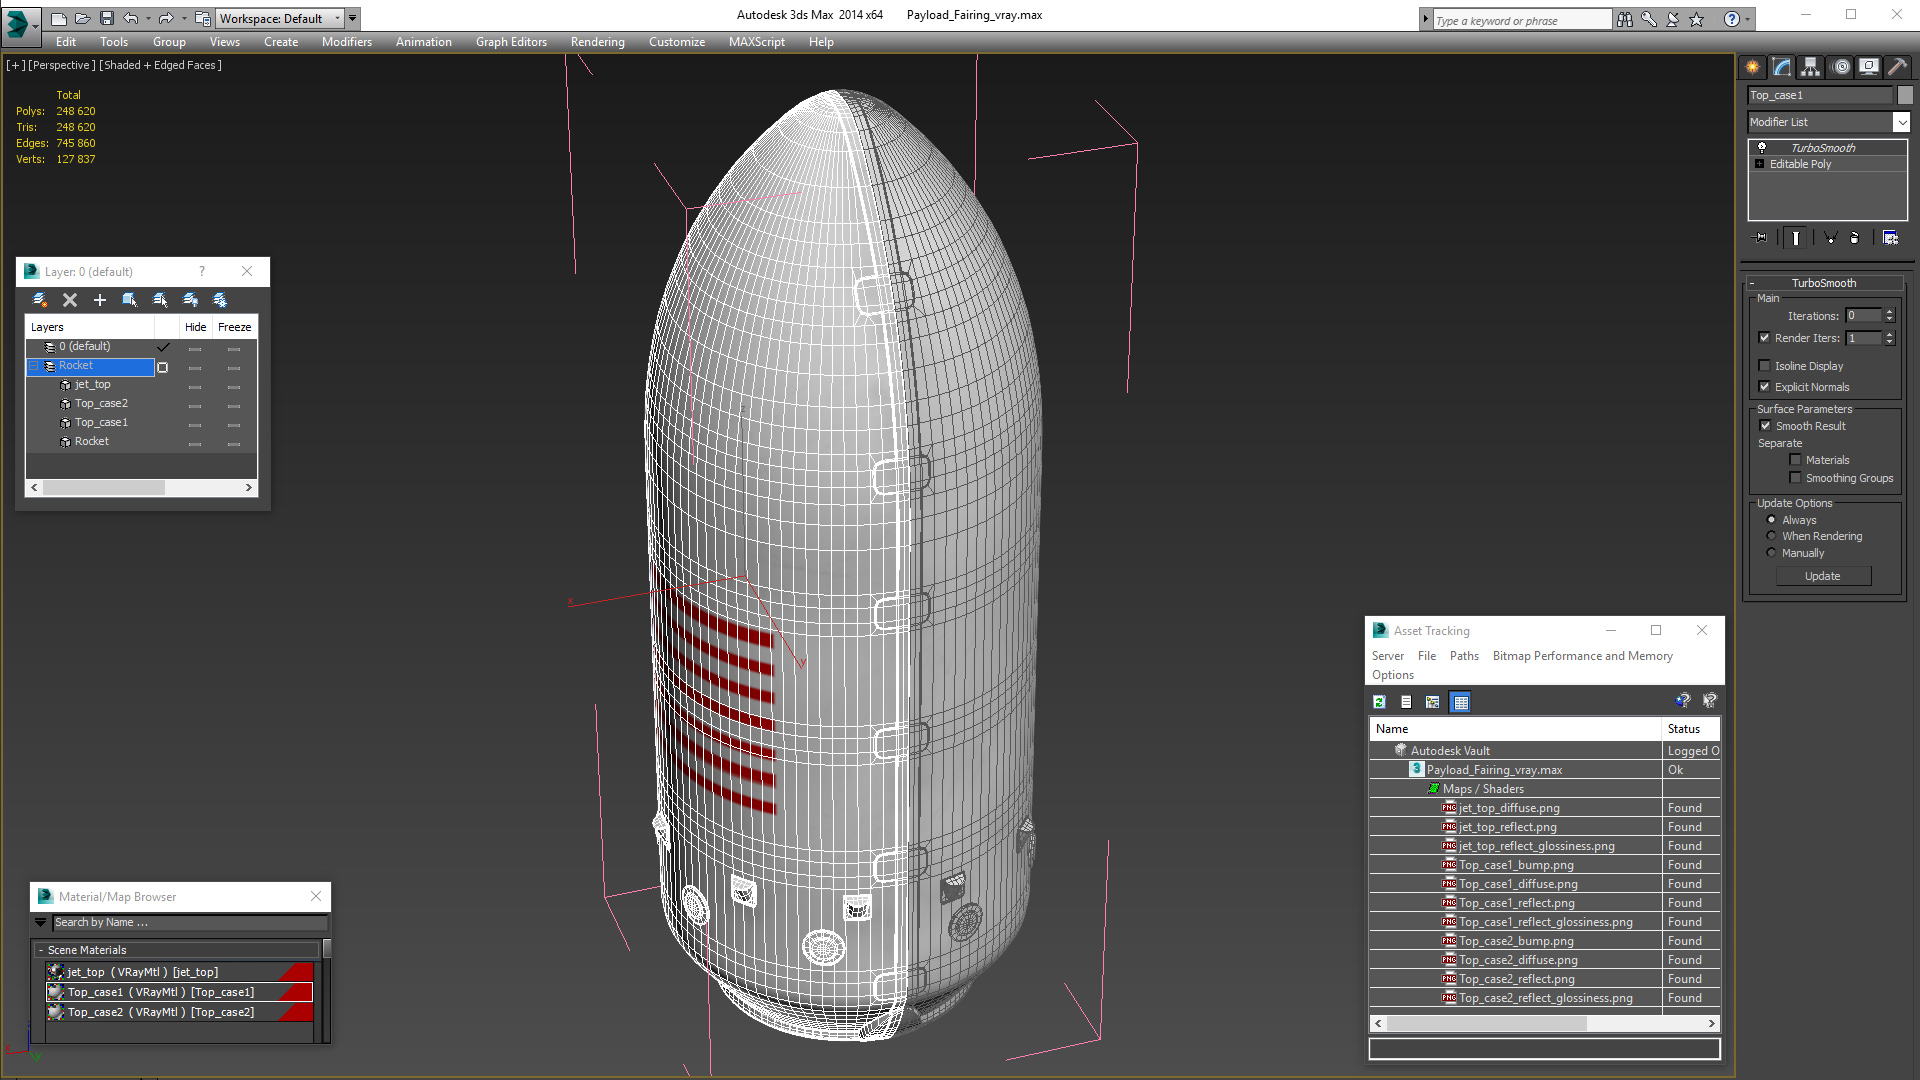Click the Undo arrow icon

[x=131, y=18]
